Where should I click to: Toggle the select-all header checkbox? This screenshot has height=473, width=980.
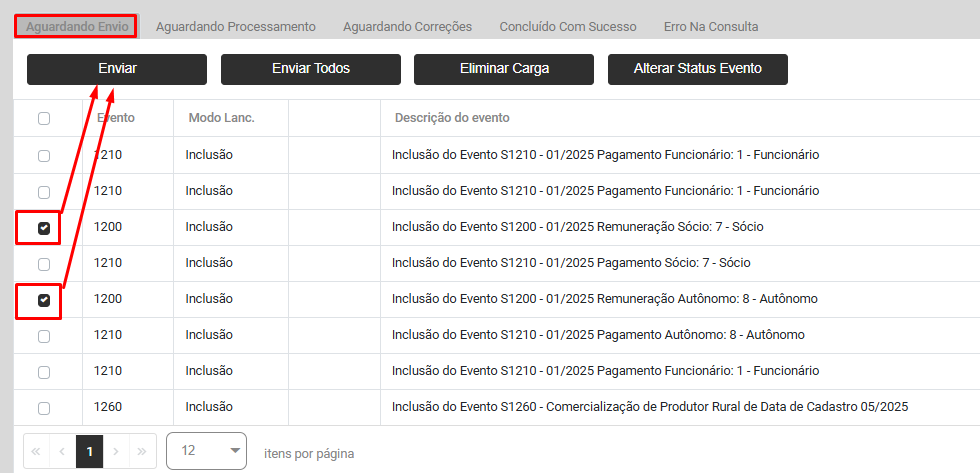click(44, 119)
